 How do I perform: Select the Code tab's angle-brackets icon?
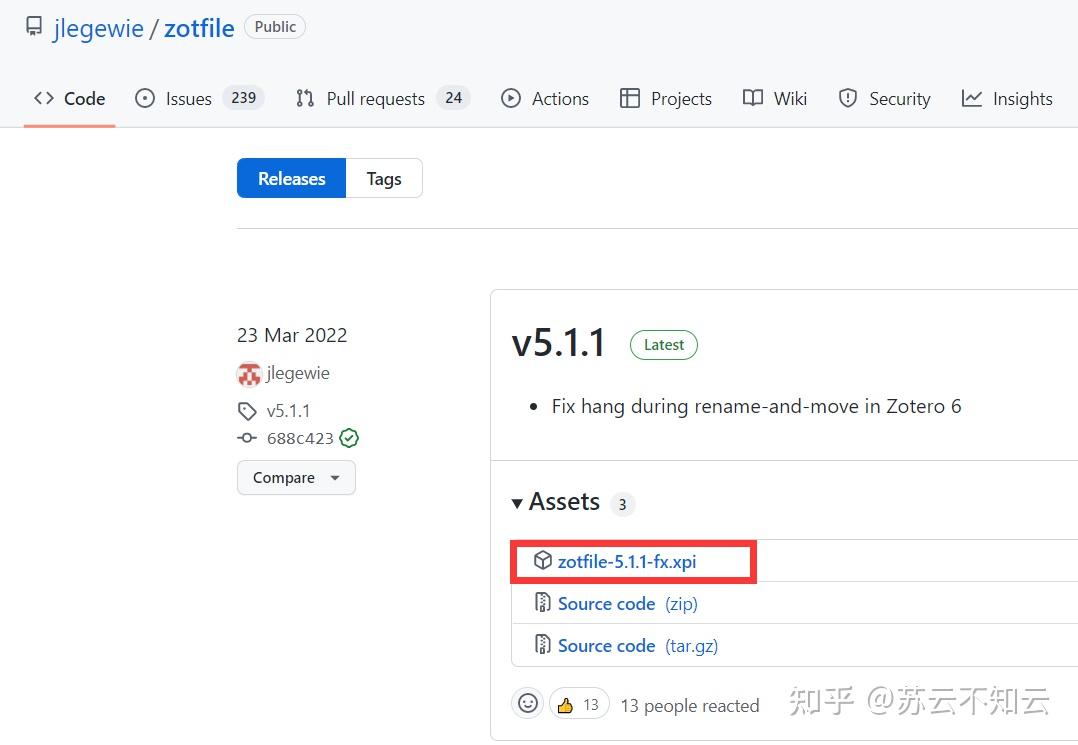[x=42, y=98]
